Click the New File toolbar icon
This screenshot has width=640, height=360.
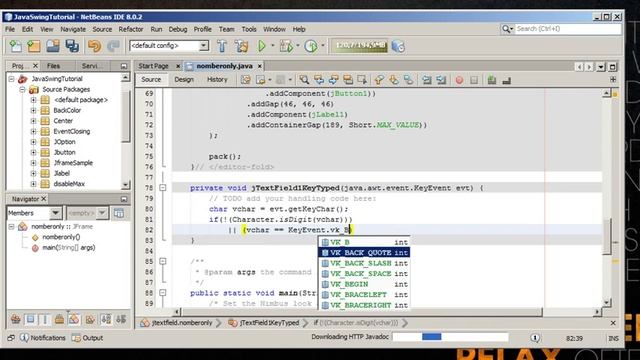(x=16, y=46)
